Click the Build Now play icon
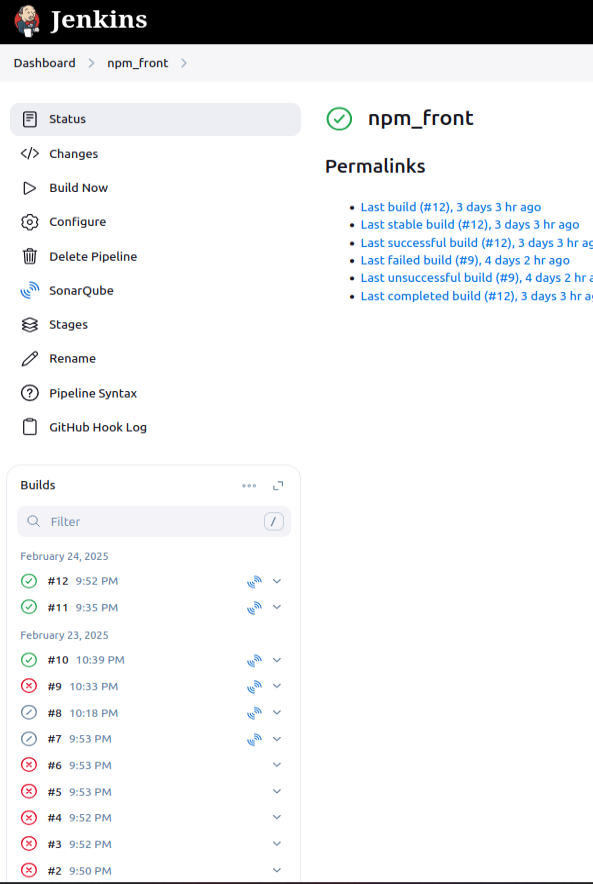This screenshot has width=593, height=884. (29, 188)
